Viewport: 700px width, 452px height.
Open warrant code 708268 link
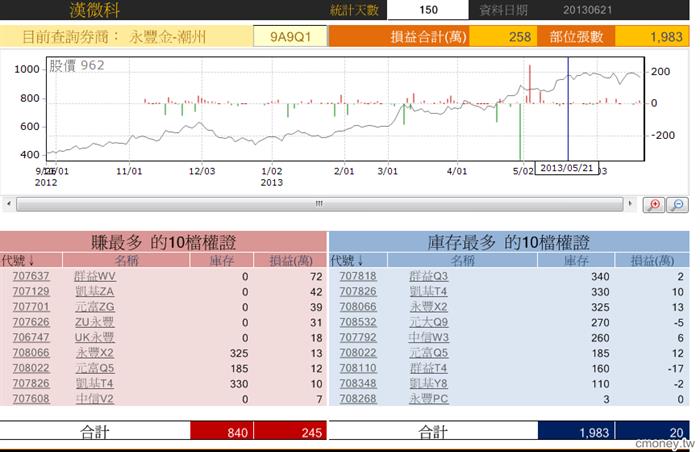(x=358, y=399)
